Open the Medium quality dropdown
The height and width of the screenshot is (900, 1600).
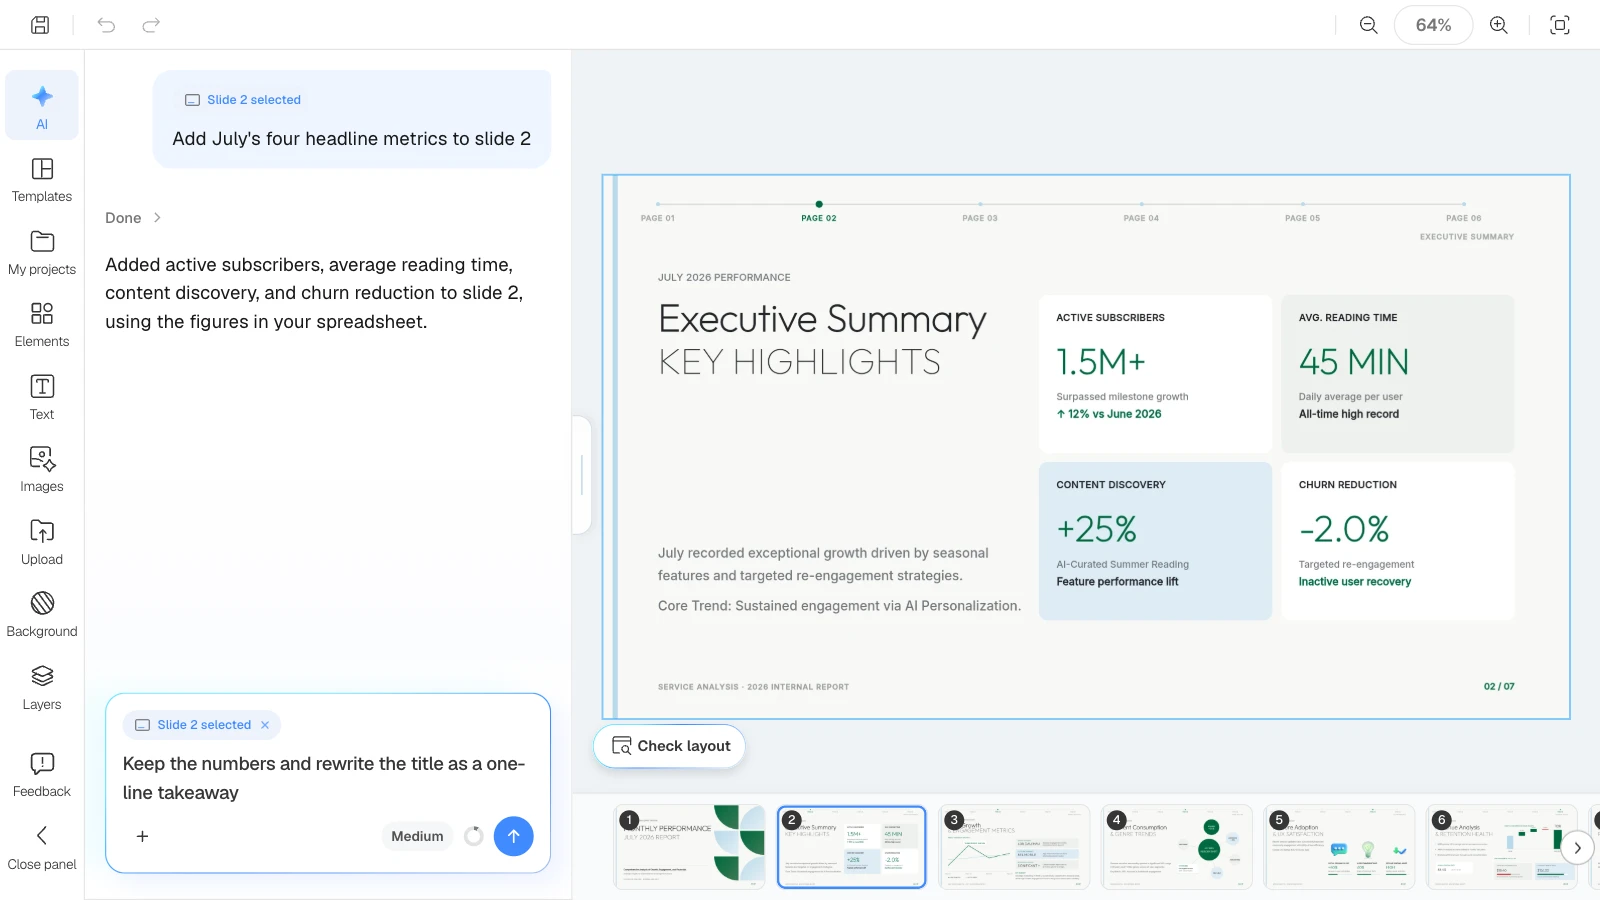(x=417, y=836)
